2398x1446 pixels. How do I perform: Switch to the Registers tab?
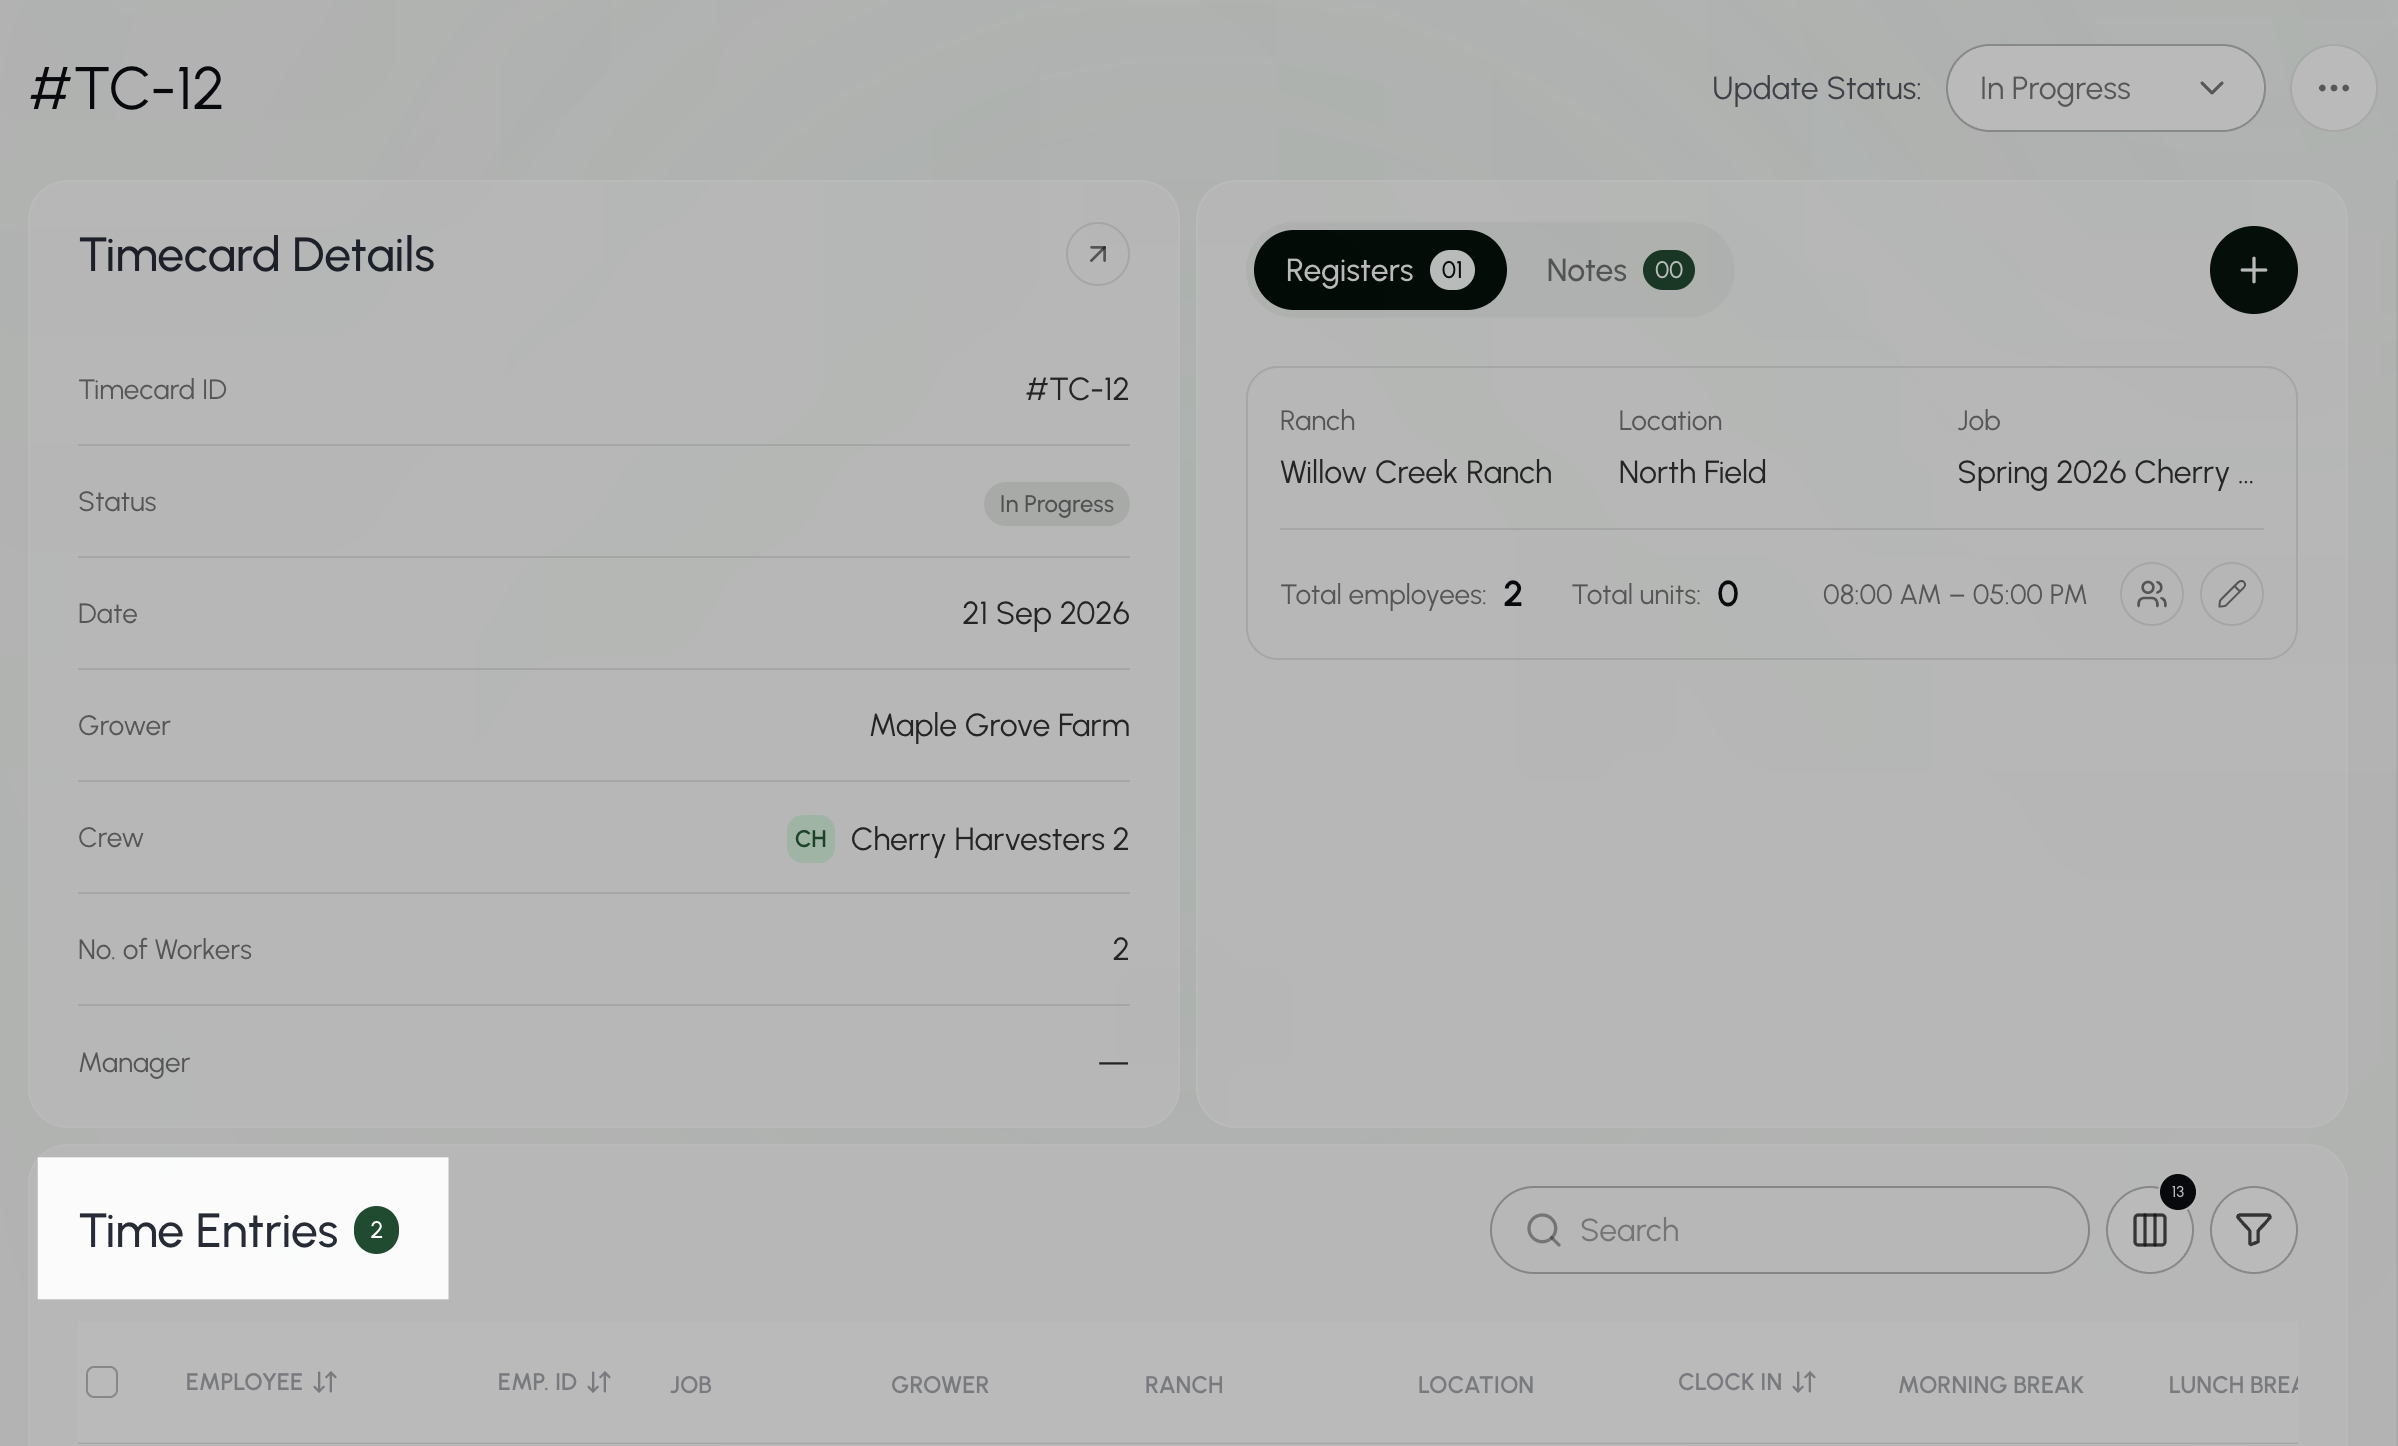tap(1379, 270)
